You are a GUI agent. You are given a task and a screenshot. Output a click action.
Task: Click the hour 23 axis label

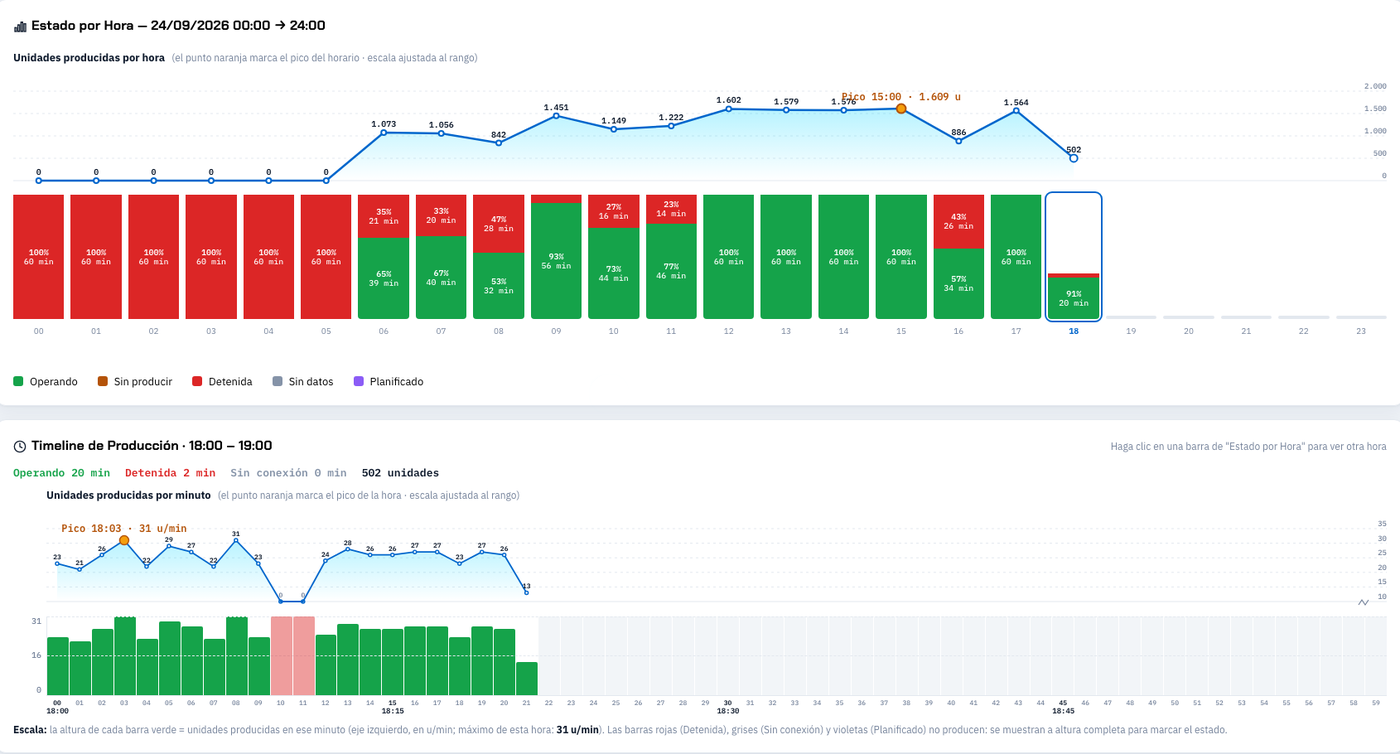point(1361,331)
